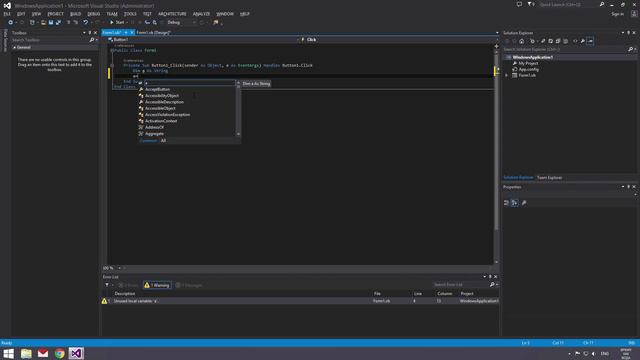Click the Undo toolbar icon

pos(85,22)
